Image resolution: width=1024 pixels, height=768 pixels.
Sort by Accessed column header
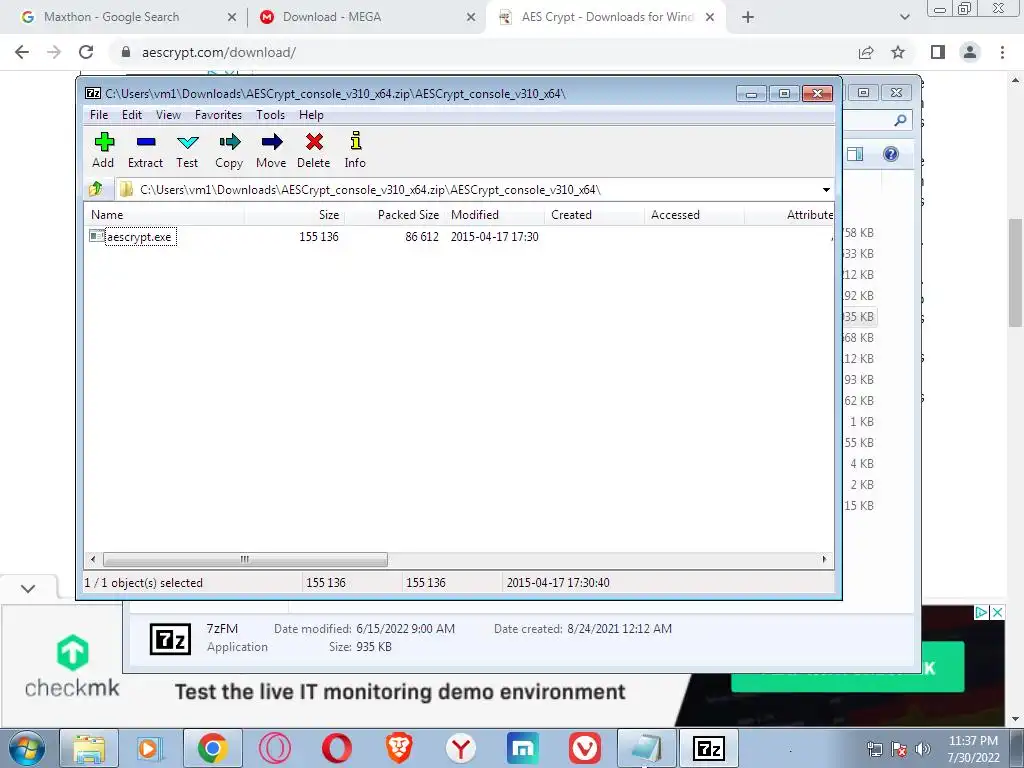click(x=694, y=215)
